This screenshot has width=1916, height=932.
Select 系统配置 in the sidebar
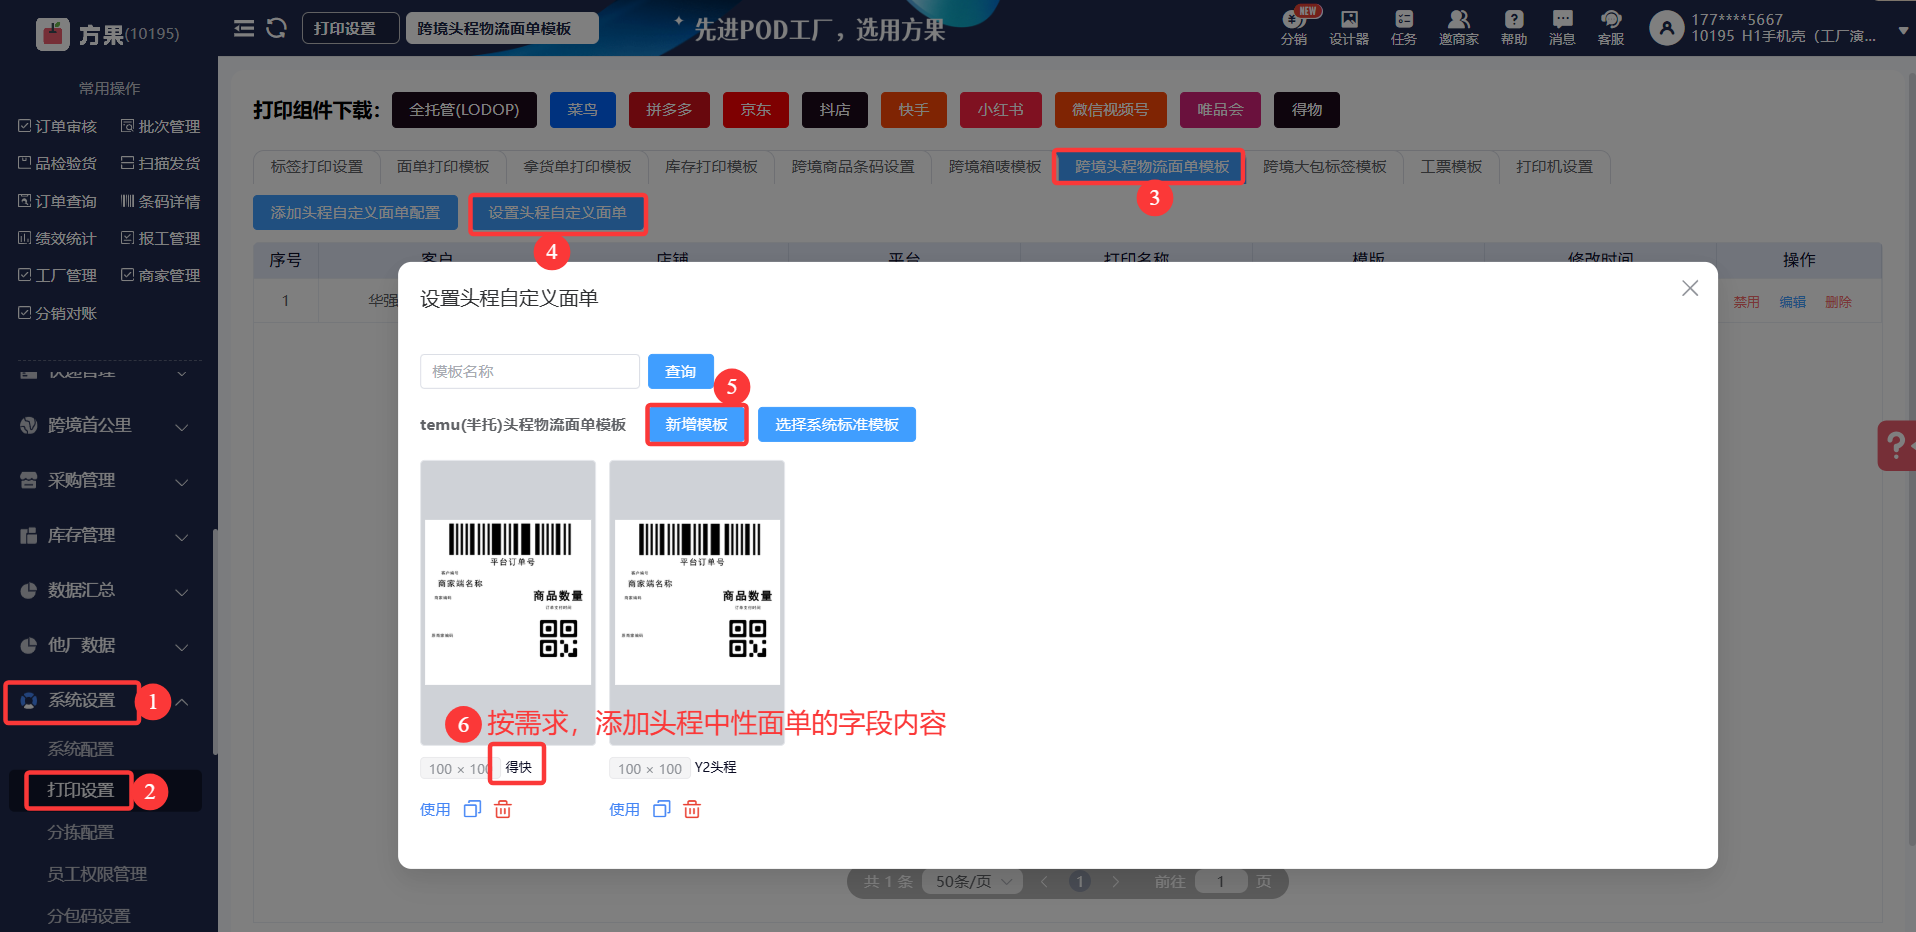point(81,749)
